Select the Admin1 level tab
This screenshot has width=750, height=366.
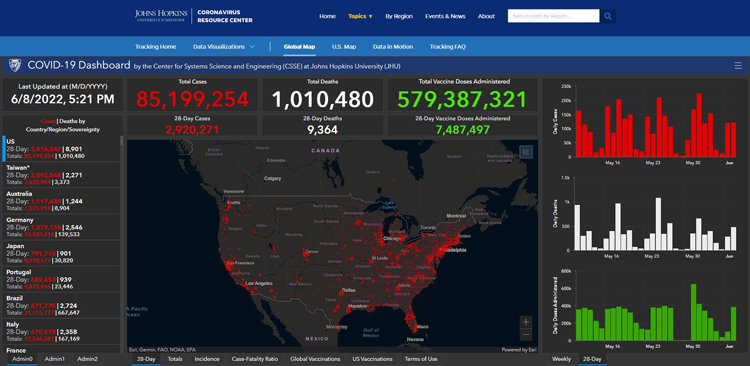tap(55, 359)
